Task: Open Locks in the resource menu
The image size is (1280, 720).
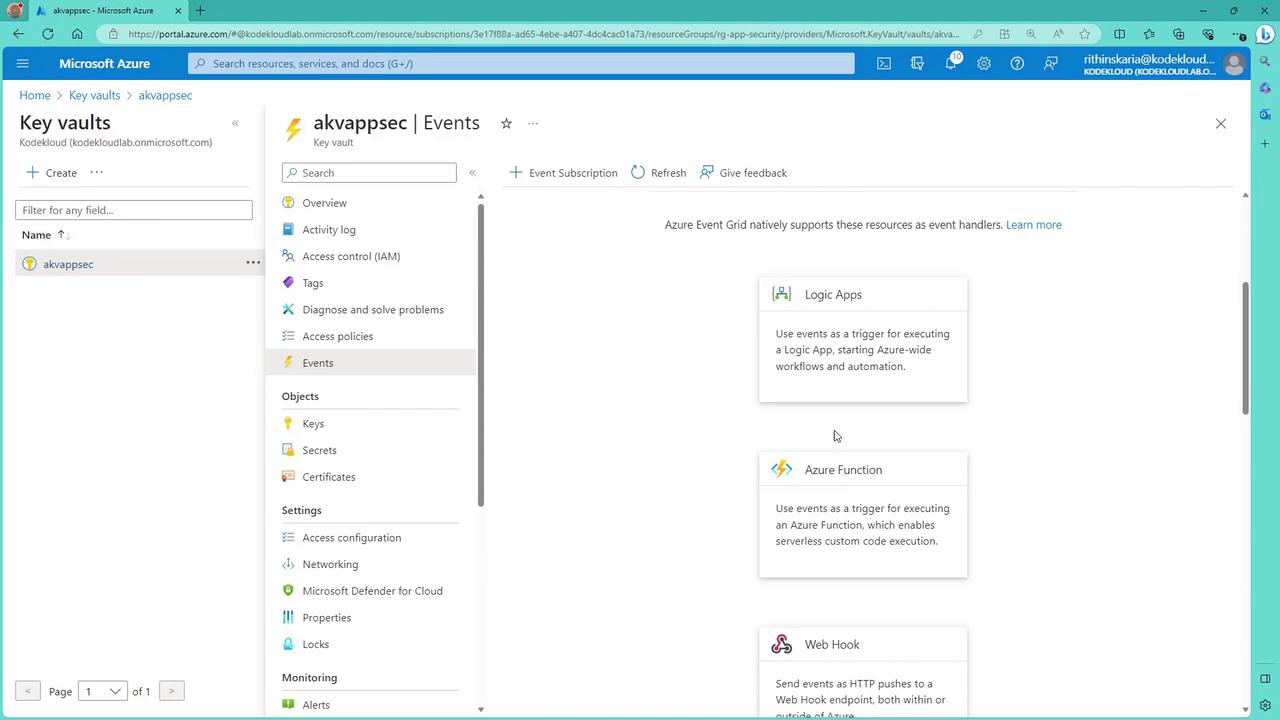Action: (x=315, y=644)
